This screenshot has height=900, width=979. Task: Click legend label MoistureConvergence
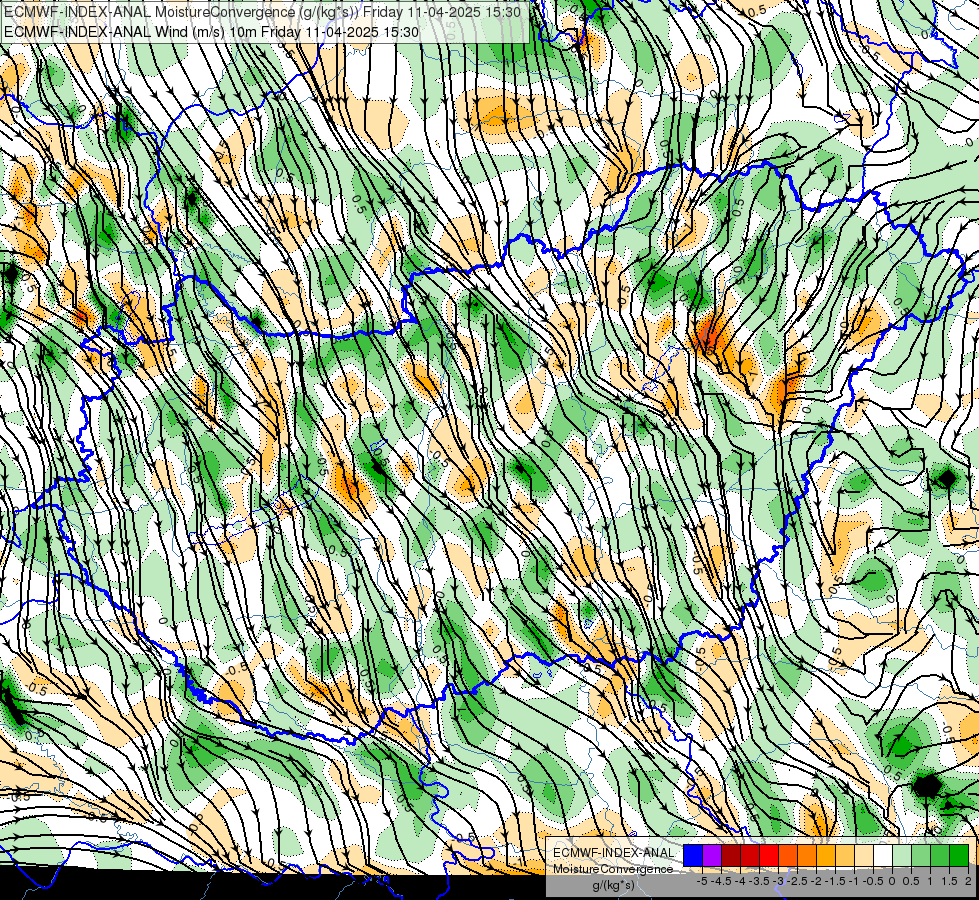click(x=614, y=869)
